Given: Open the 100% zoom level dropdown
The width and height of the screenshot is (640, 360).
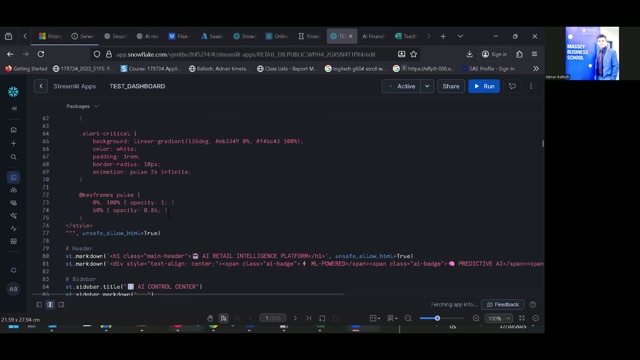Looking at the screenshot, I should point(499,318).
